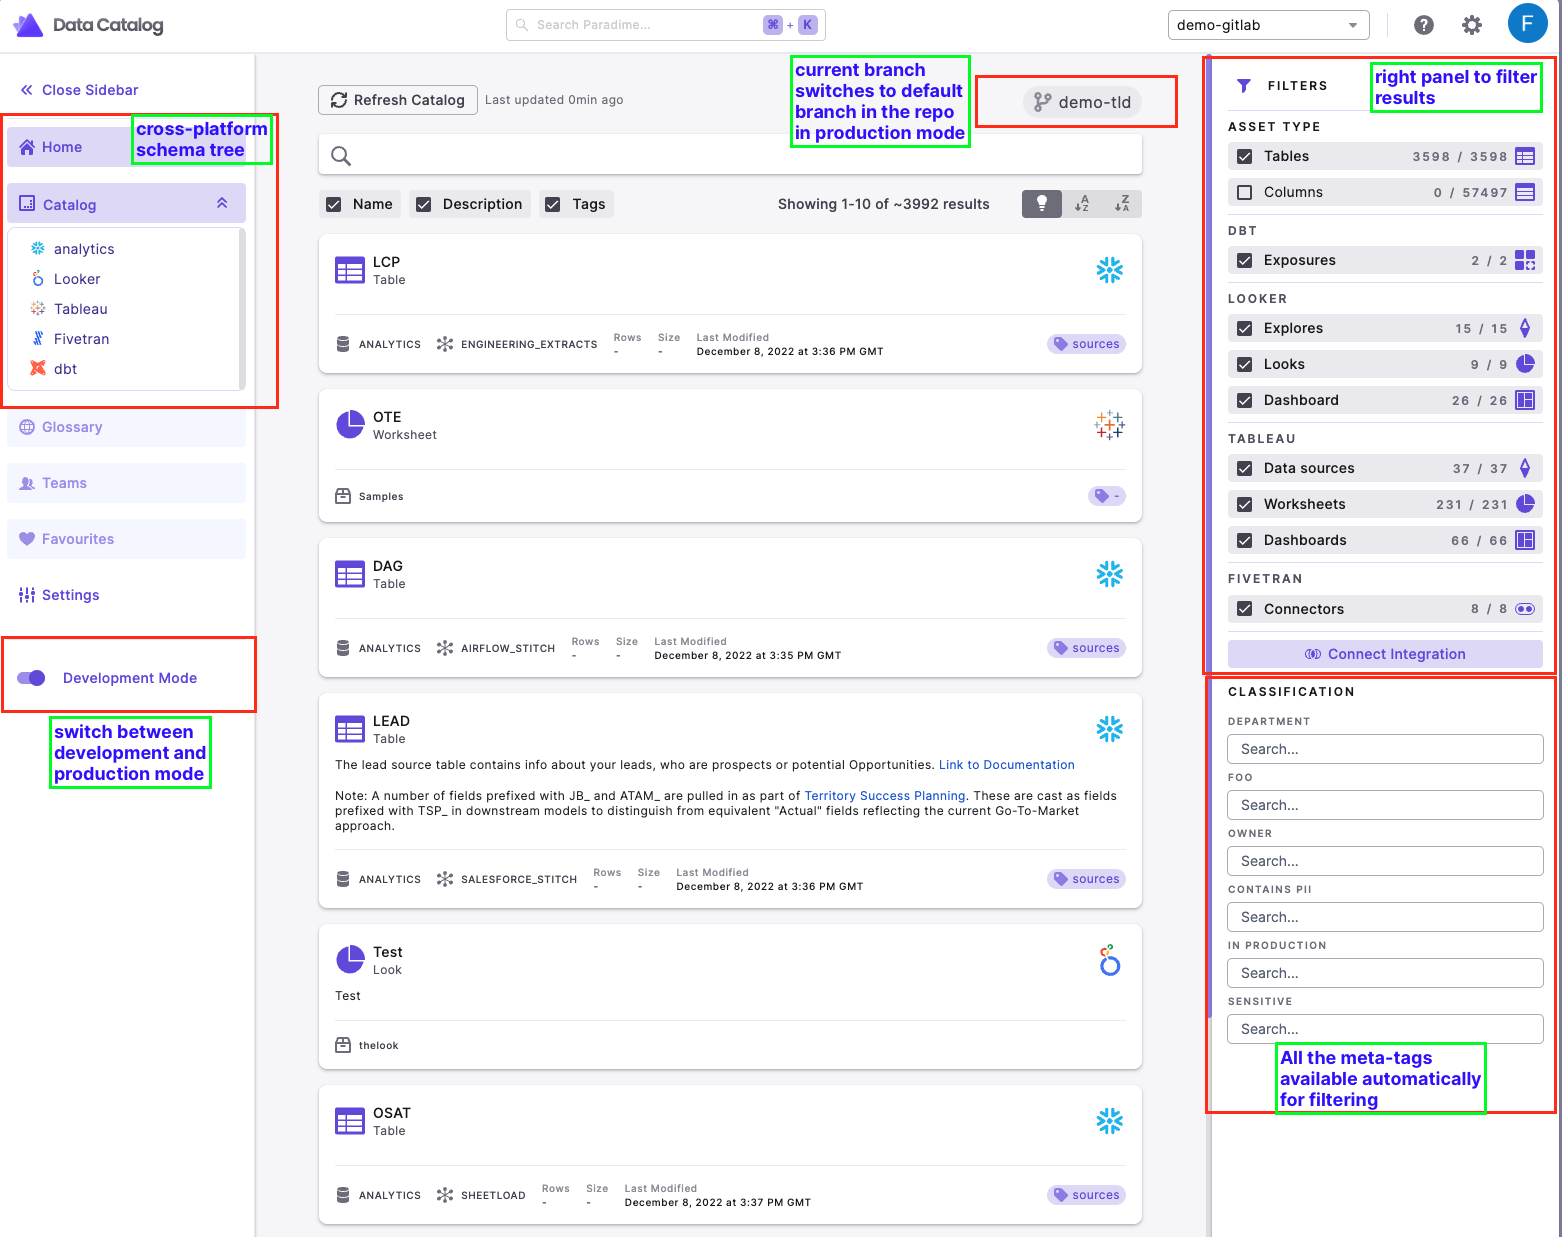The height and width of the screenshot is (1237, 1562).
Task: Click the lightbulb relevance sort icon
Action: tap(1041, 203)
